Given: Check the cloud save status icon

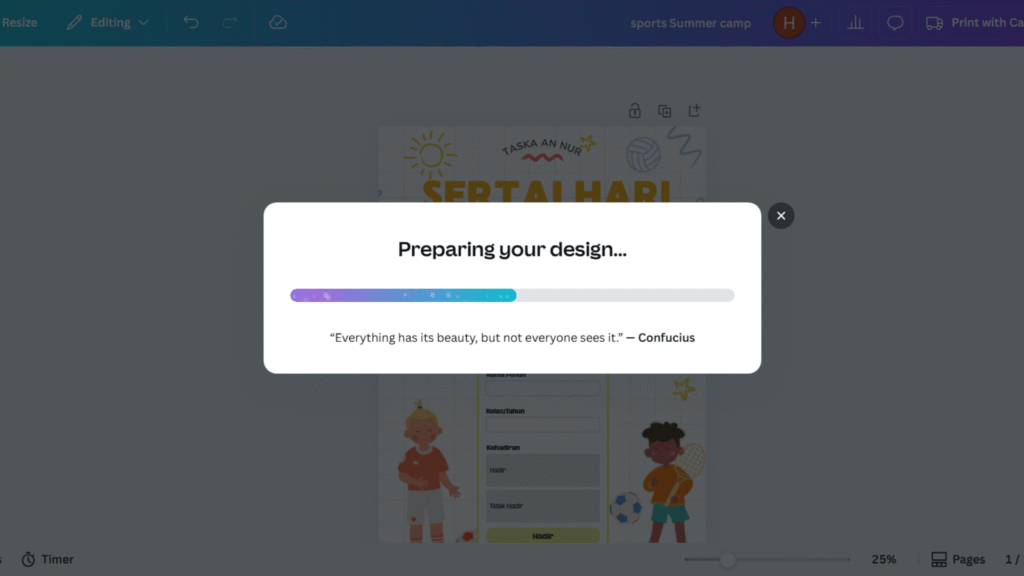Looking at the screenshot, I should [278, 22].
